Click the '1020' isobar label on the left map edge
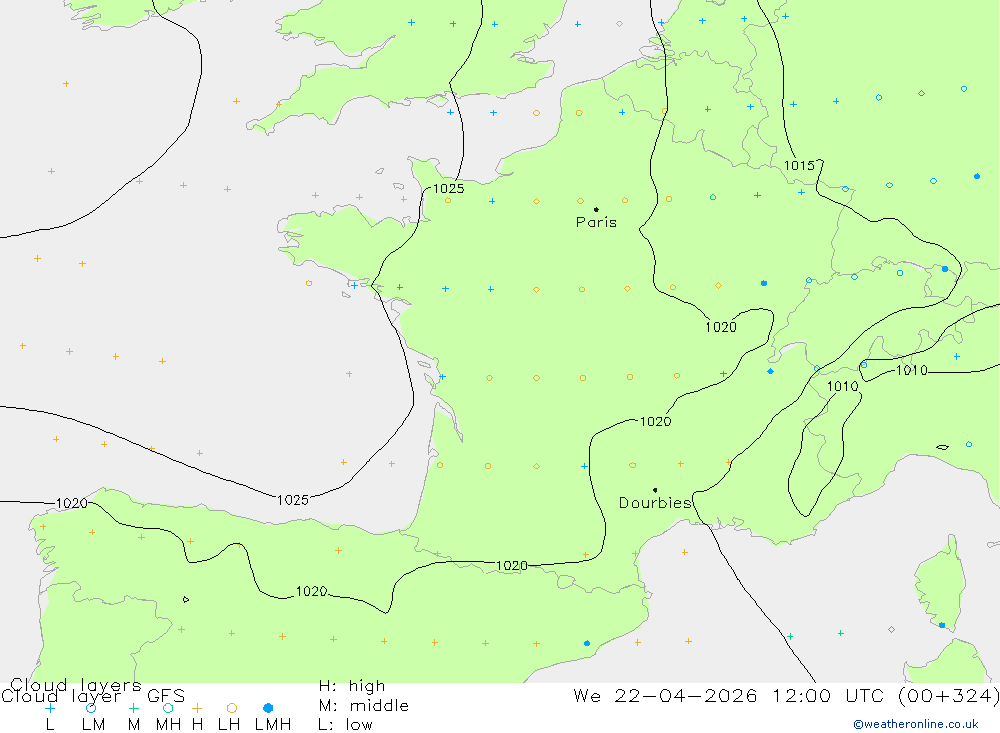Image resolution: width=1000 pixels, height=733 pixels. point(71,503)
